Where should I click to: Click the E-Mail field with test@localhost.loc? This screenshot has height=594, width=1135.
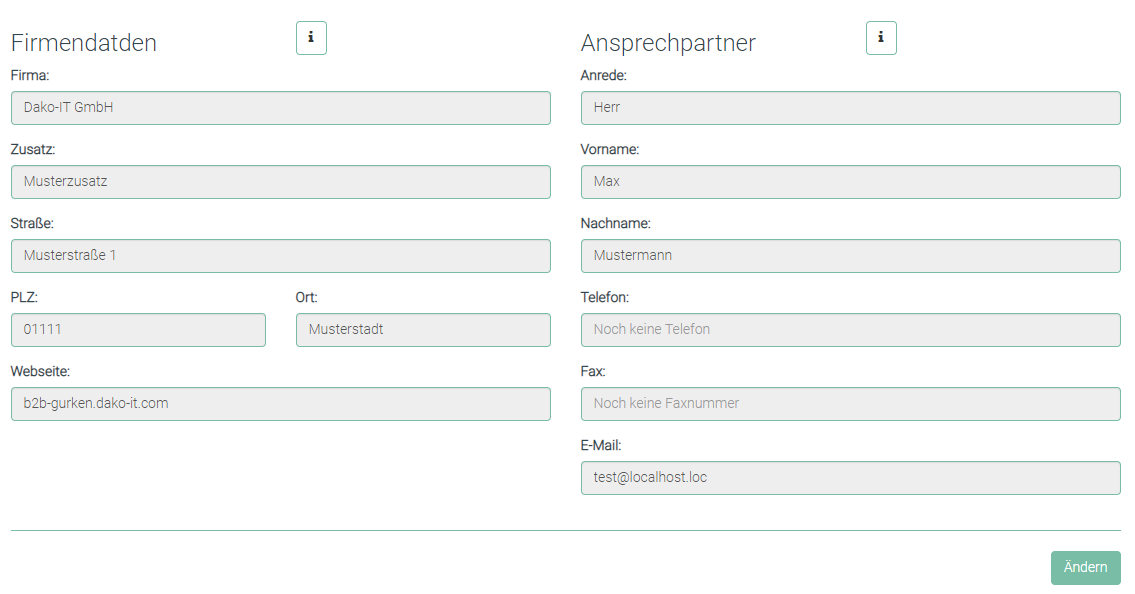850,478
